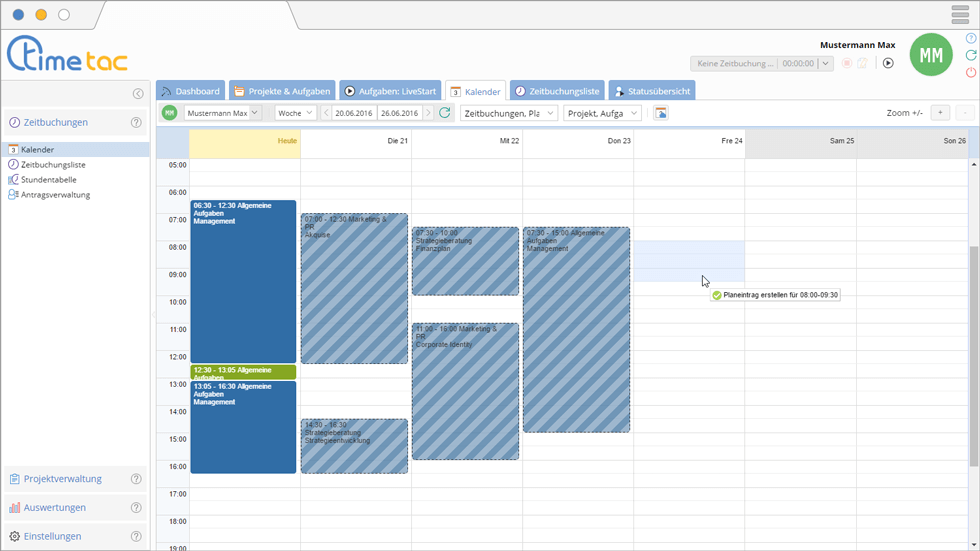Open the browser hamburger menu
Screen dimensions: 980x551
click(x=960, y=14)
